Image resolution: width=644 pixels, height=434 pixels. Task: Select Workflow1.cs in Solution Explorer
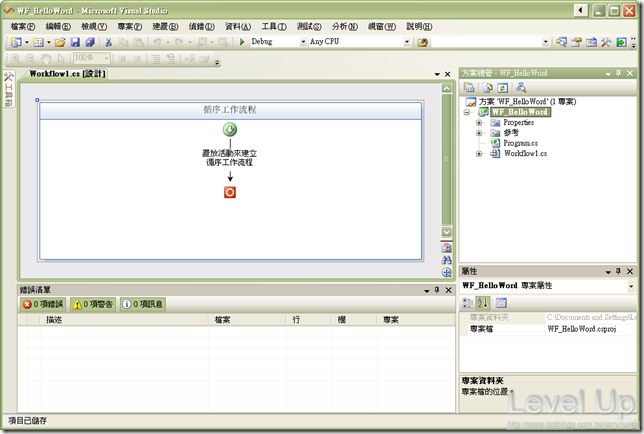(x=525, y=154)
